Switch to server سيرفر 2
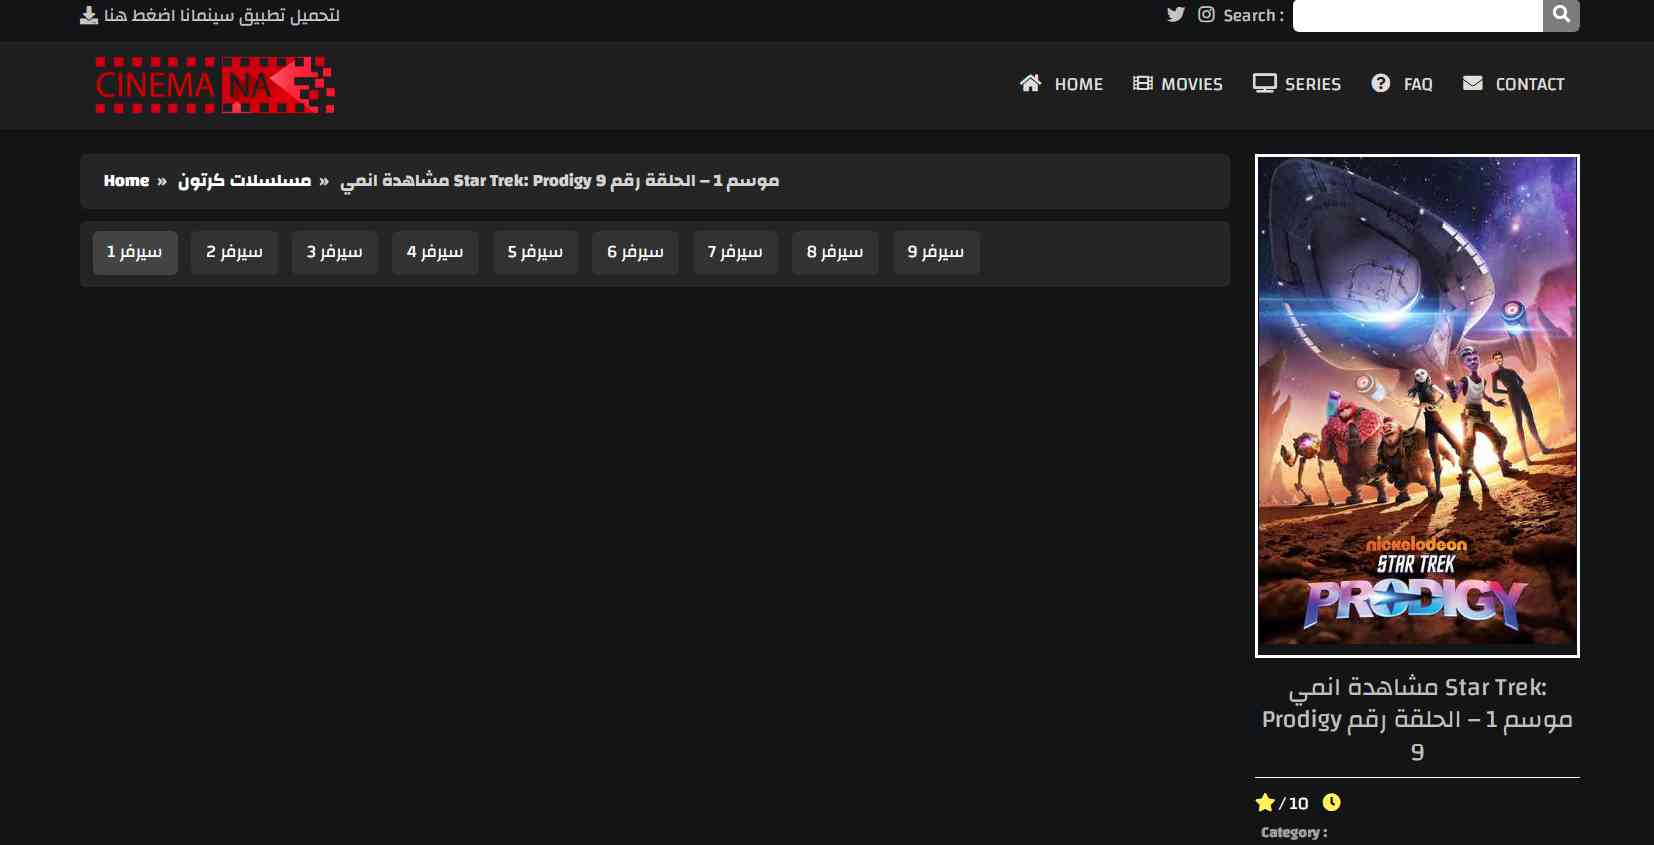This screenshot has width=1654, height=845. (x=235, y=253)
